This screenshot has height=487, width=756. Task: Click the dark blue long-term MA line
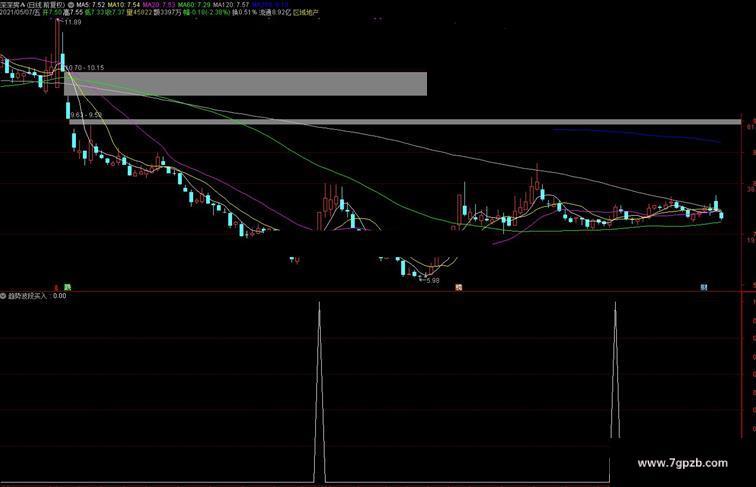(x=636, y=135)
